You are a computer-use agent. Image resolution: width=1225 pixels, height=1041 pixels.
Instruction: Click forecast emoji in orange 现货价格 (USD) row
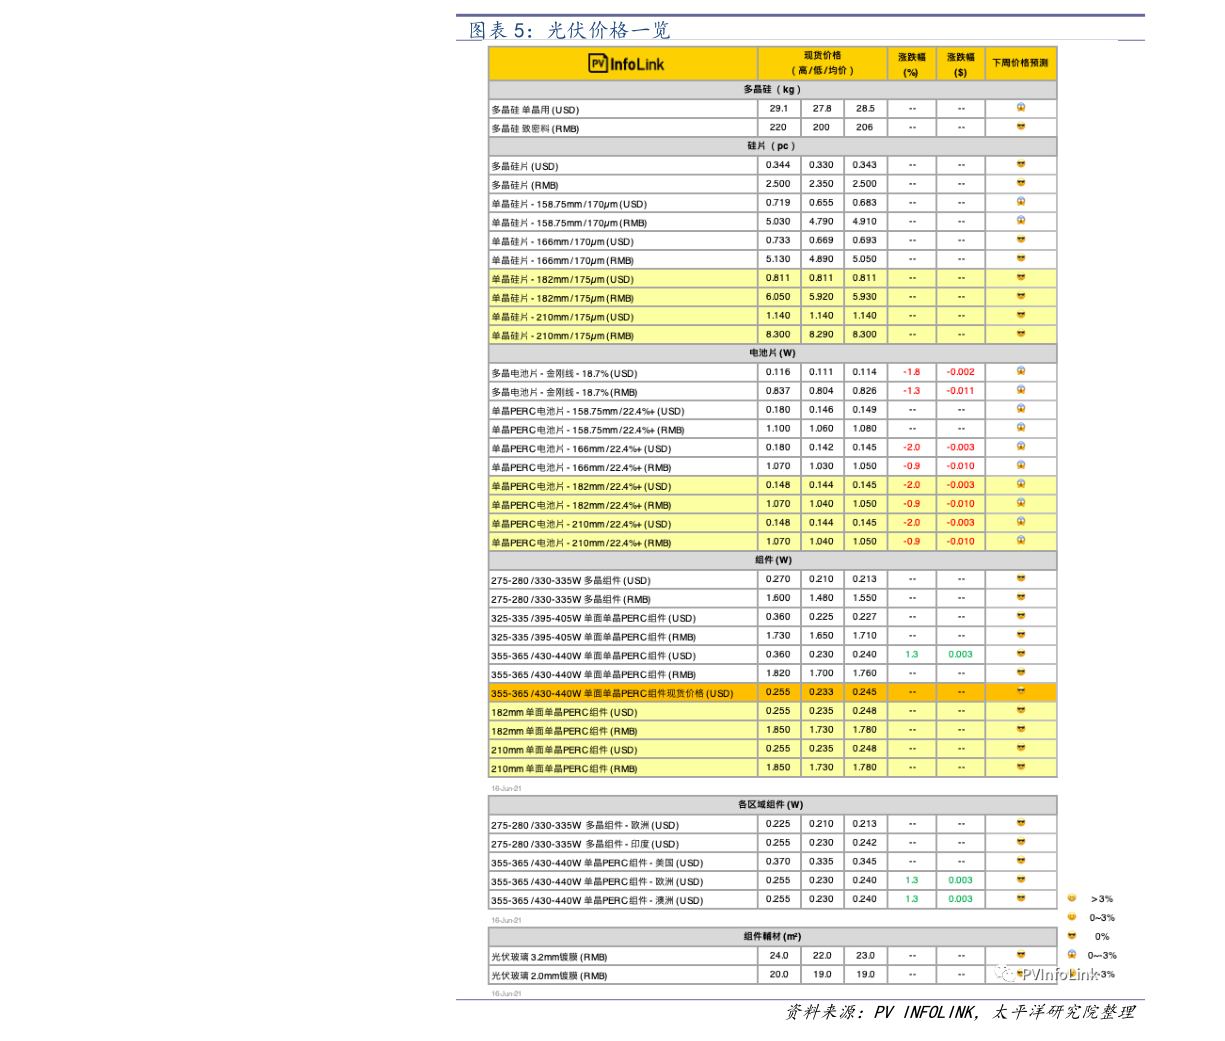1021,691
